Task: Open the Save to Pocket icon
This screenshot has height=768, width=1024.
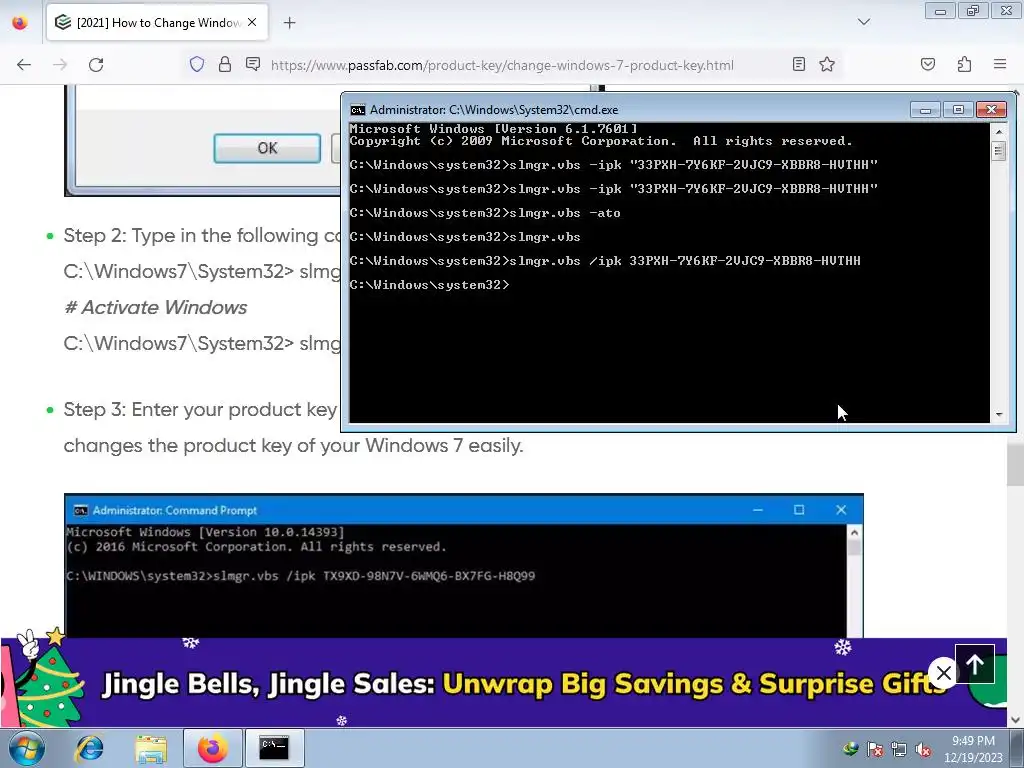Action: [927, 64]
